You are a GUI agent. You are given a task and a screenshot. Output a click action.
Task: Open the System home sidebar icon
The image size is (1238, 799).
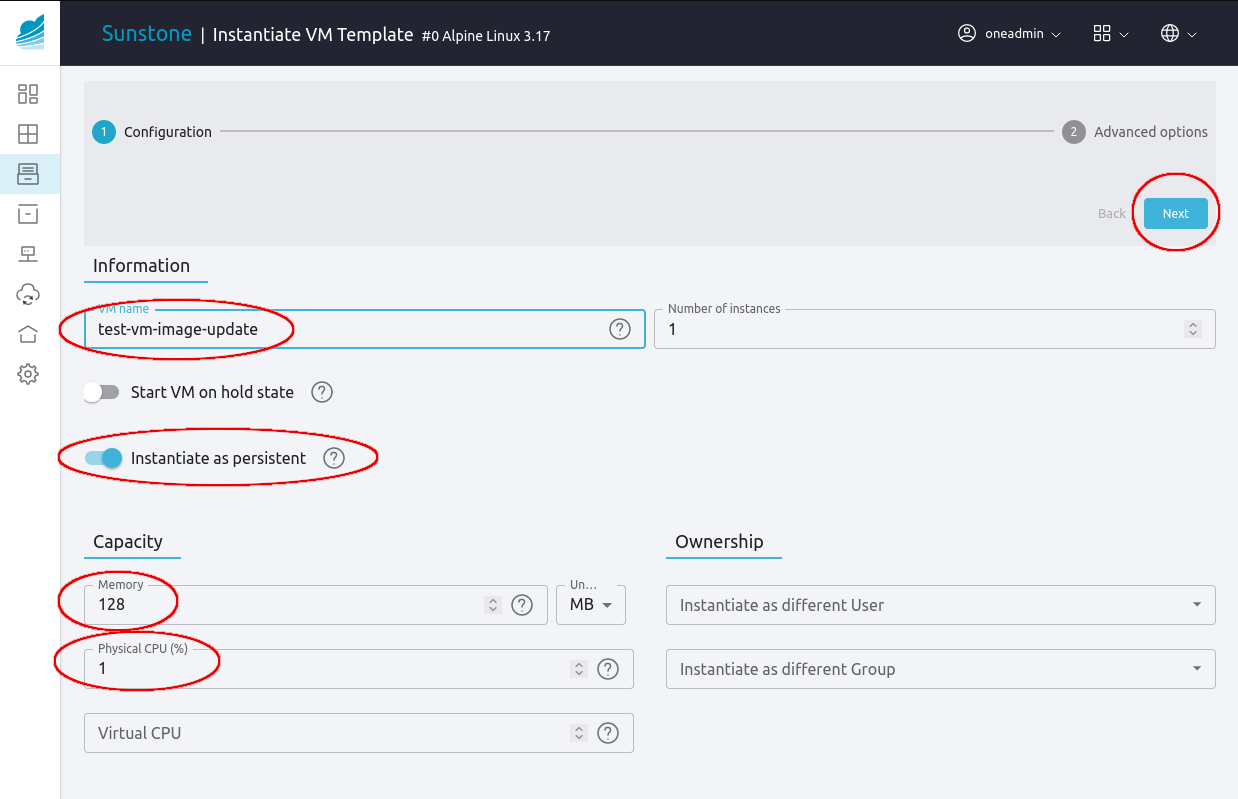[x=28, y=334]
